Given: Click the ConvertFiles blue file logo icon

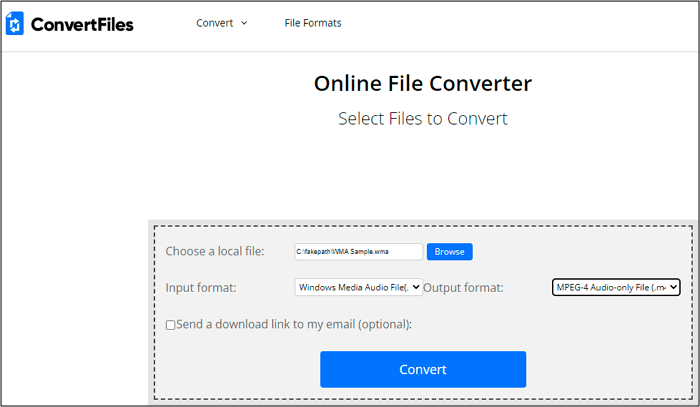Looking at the screenshot, I should pyautogui.click(x=15, y=24).
